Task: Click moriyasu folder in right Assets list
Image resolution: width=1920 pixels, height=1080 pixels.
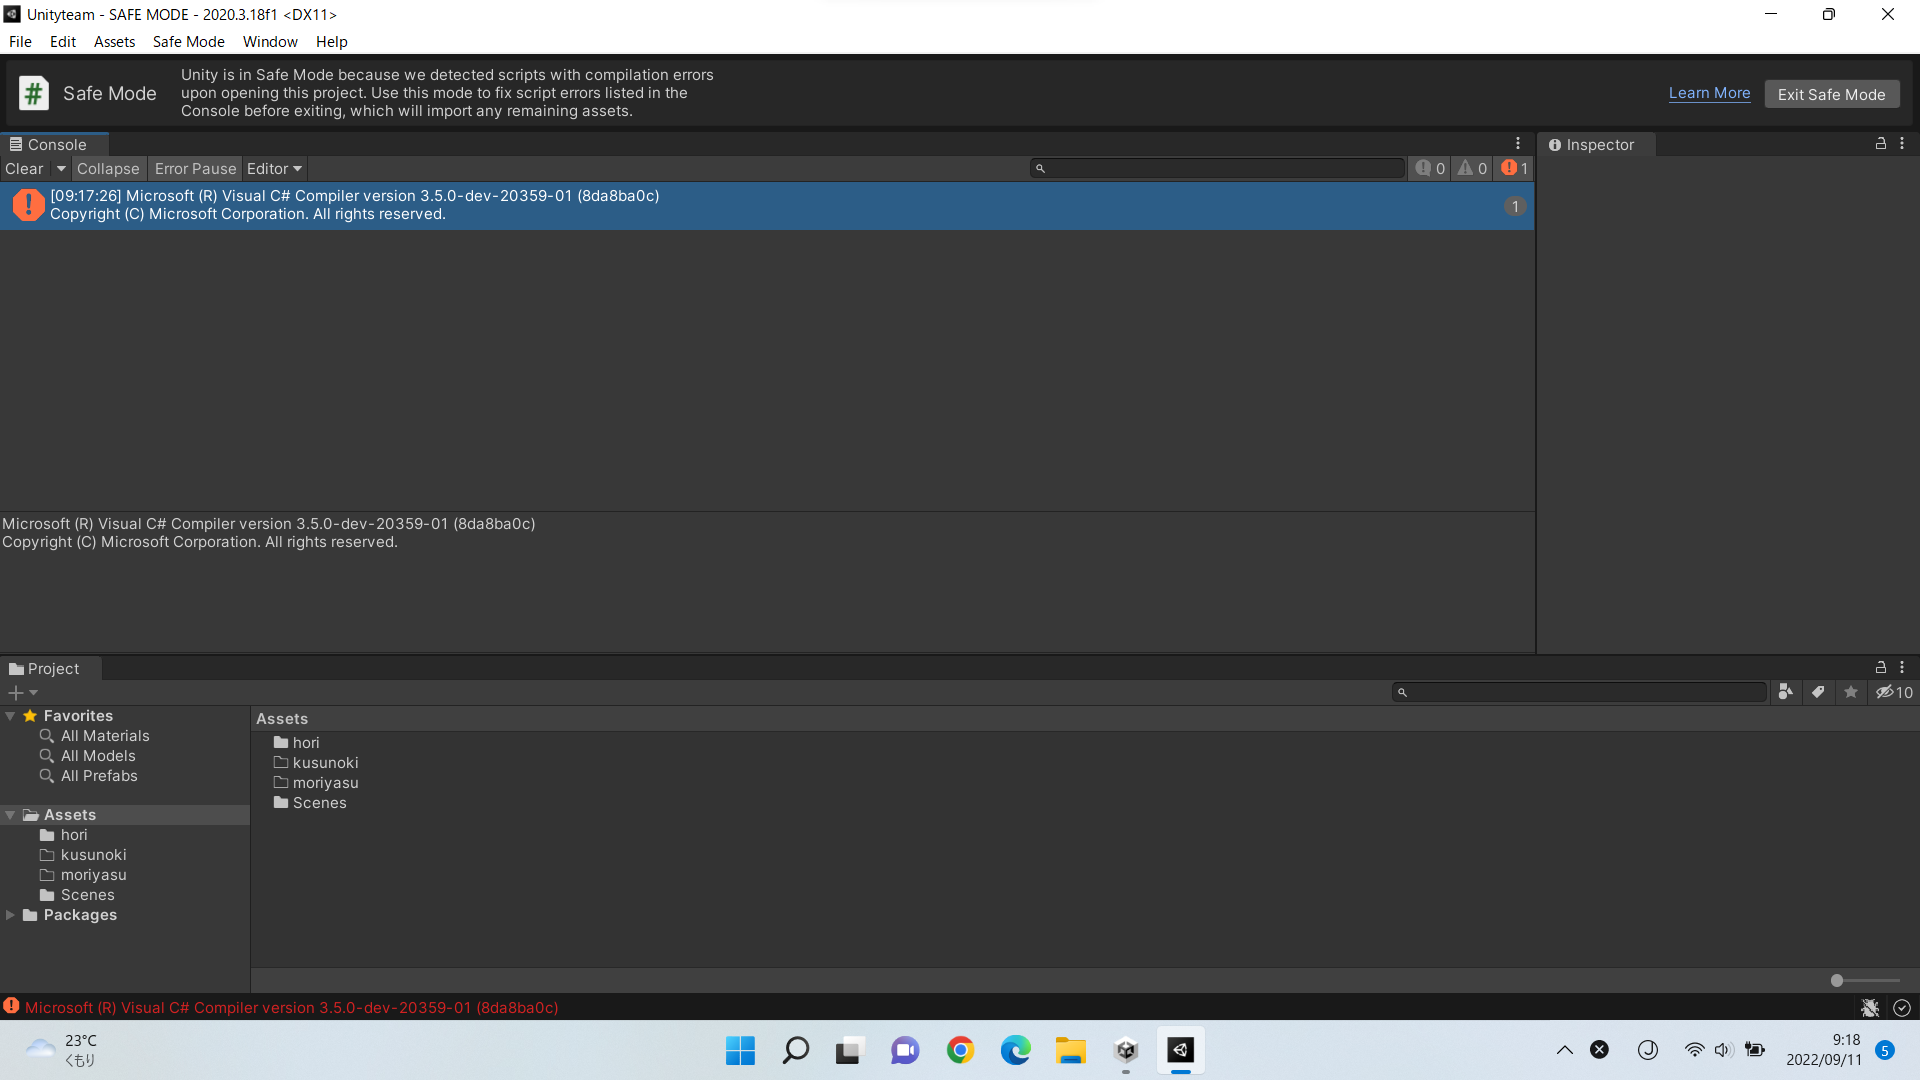Action: coord(325,783)
